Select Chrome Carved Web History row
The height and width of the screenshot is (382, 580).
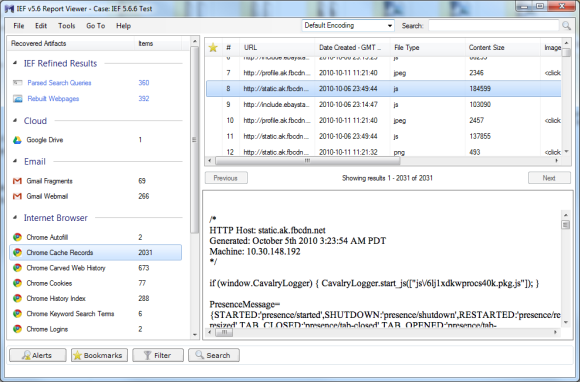(95, 268)
